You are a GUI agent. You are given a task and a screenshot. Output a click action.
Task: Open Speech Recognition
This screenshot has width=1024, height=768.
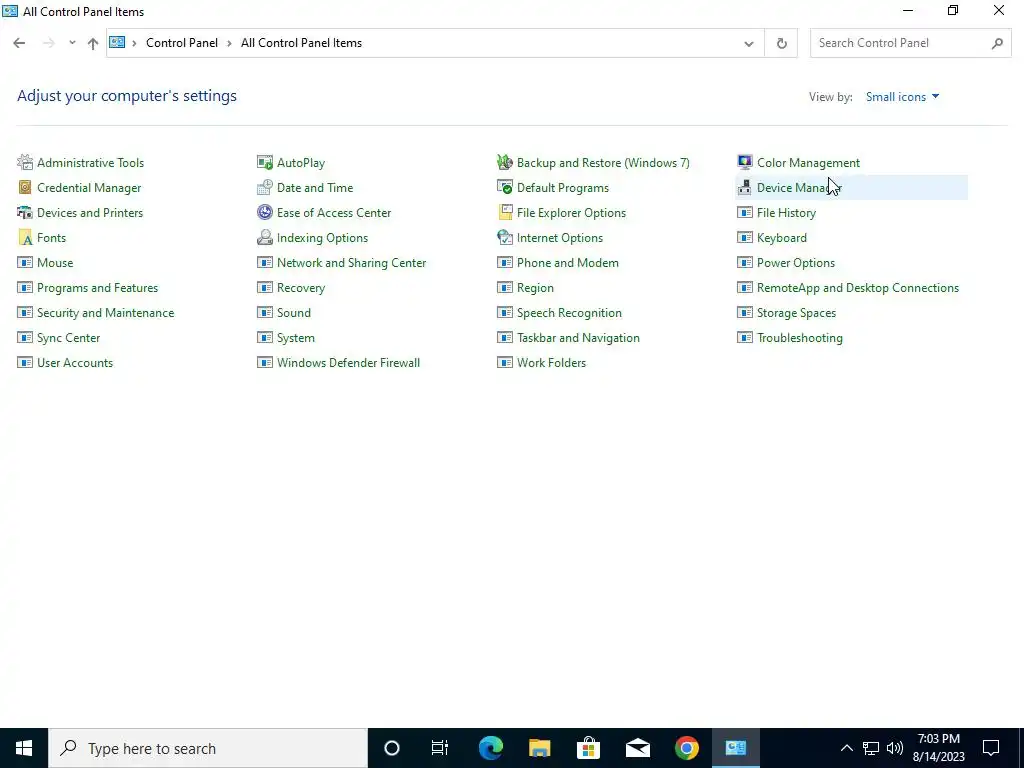pos(569,312)
